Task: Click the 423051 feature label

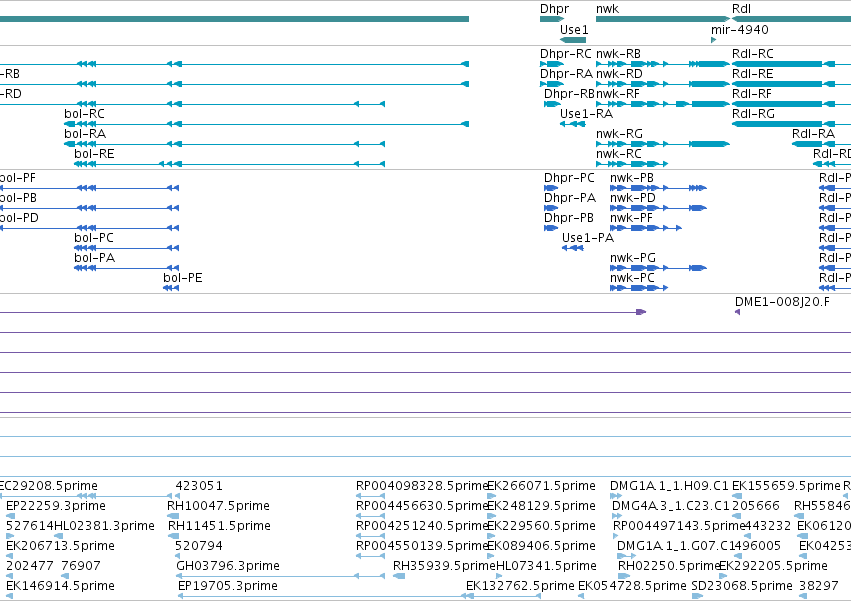Action: 199,486
